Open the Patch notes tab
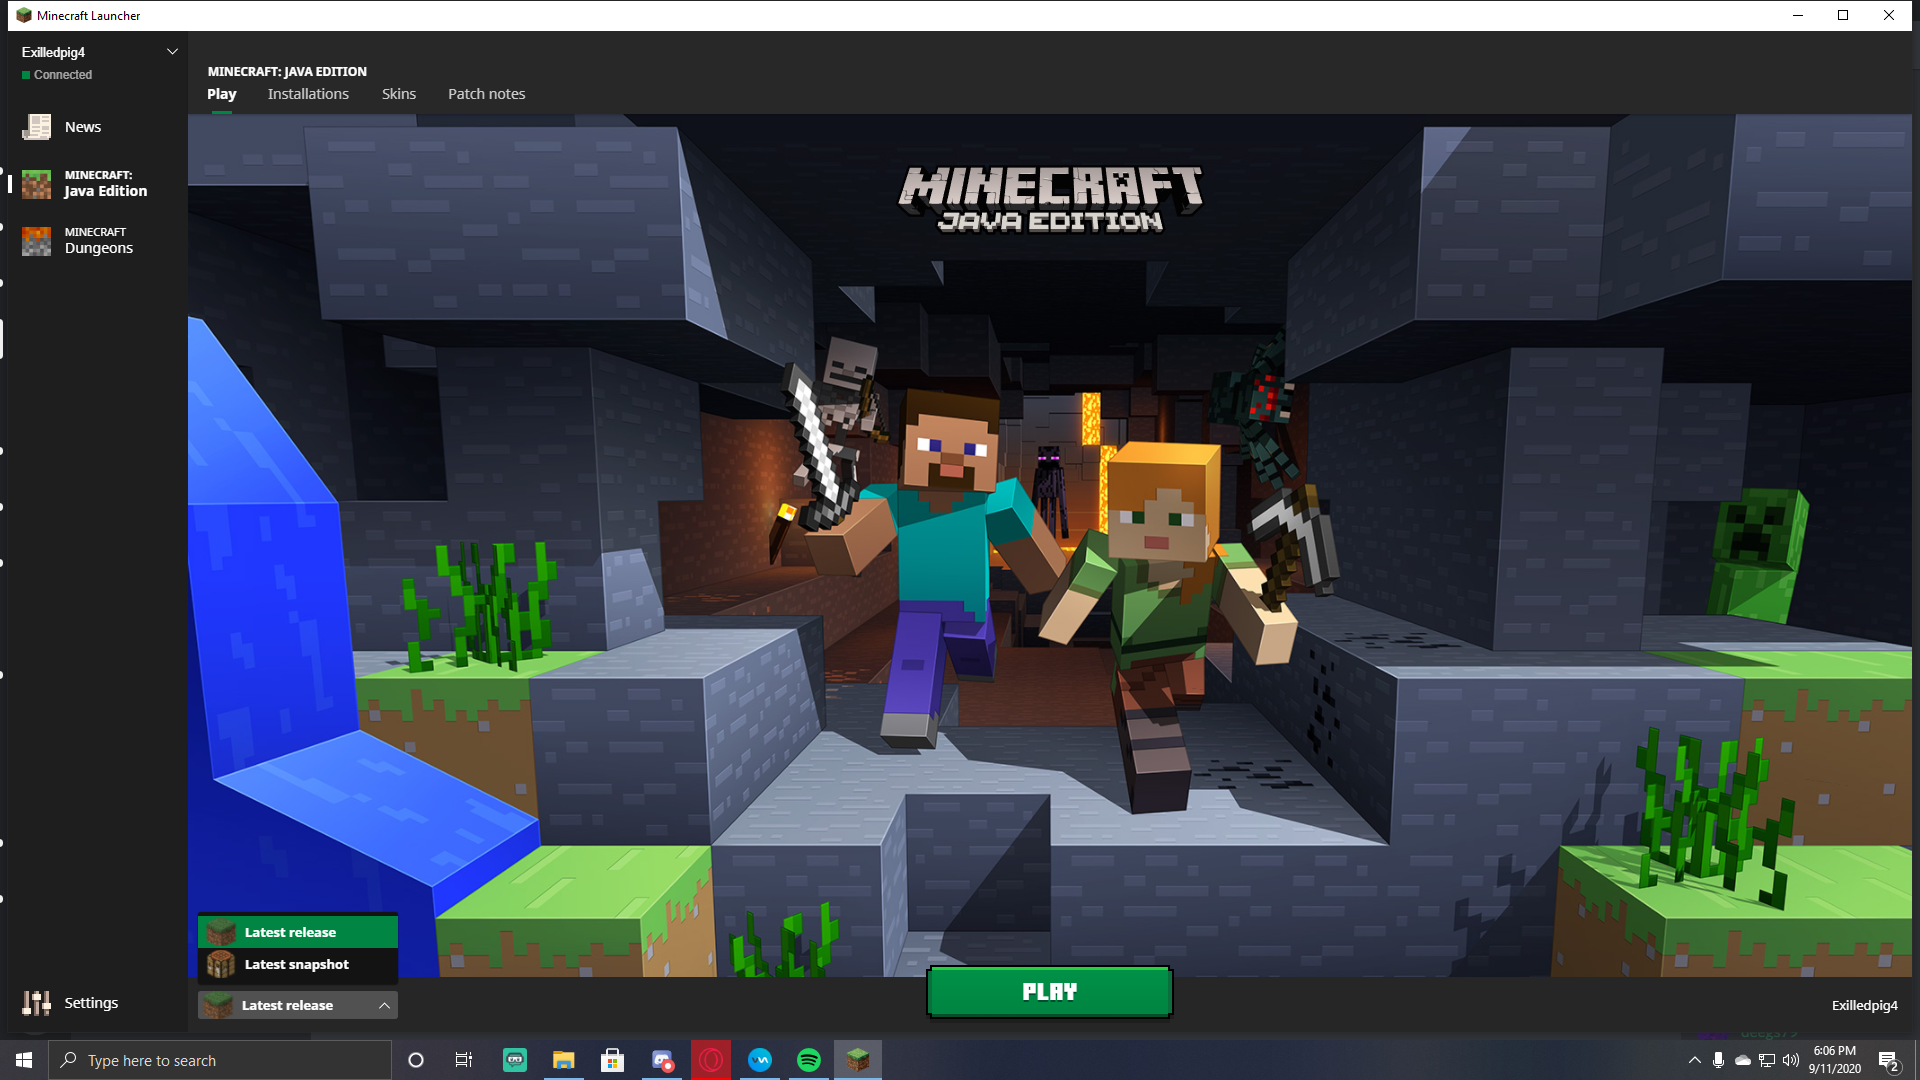Screen dimensions: 1920x1080 point(486,94)
